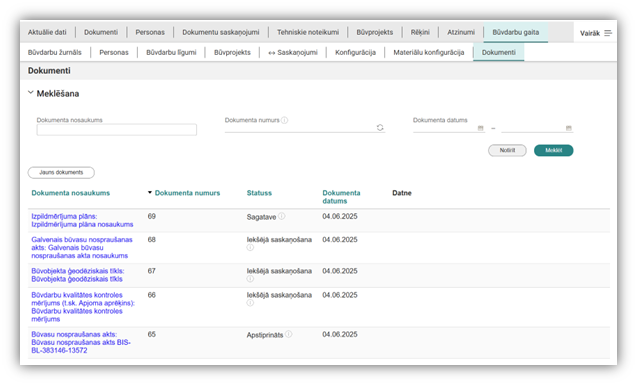637x385 pixels.
Task: Click the info icon for document 68 status
Action: point(250,247)
